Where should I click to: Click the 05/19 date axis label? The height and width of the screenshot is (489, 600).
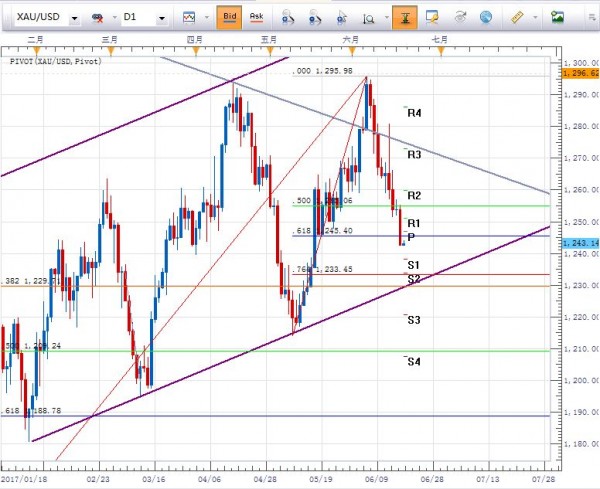(321, 479)
